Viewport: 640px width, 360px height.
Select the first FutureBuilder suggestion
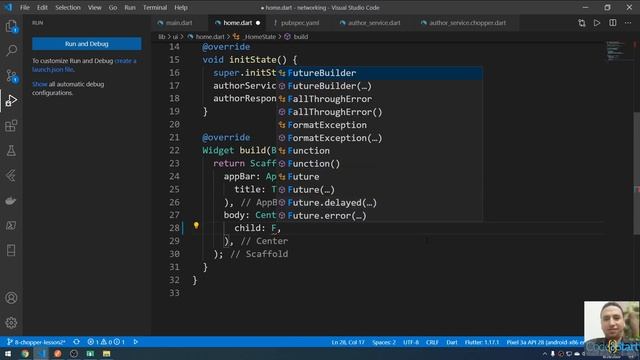pyautogui.click(x=380, y=73)
